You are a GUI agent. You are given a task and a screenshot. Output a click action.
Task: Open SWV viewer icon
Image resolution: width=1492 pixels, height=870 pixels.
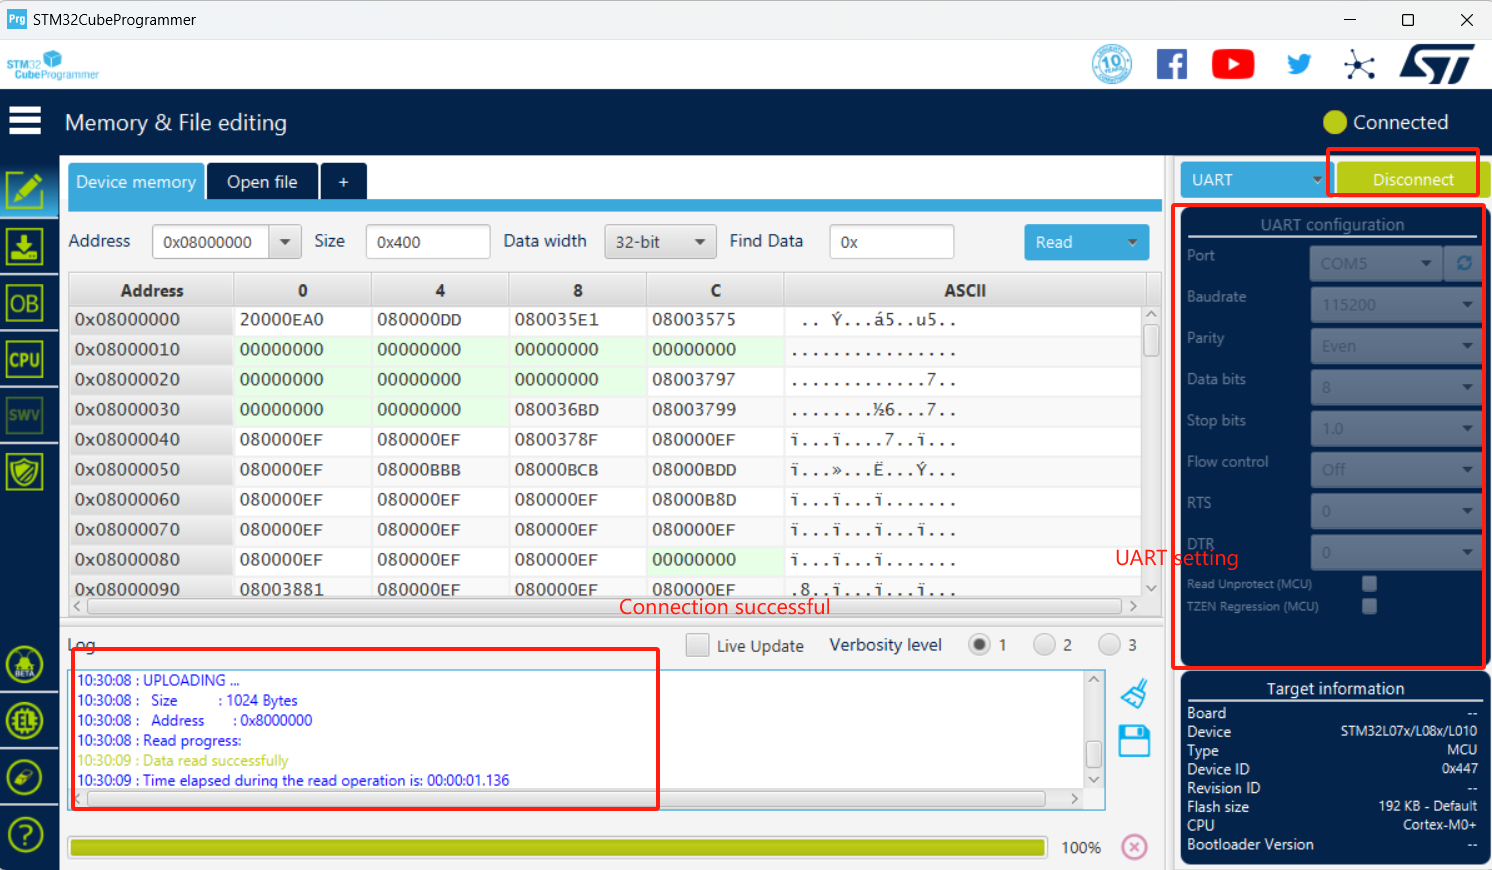click(25, 415)
